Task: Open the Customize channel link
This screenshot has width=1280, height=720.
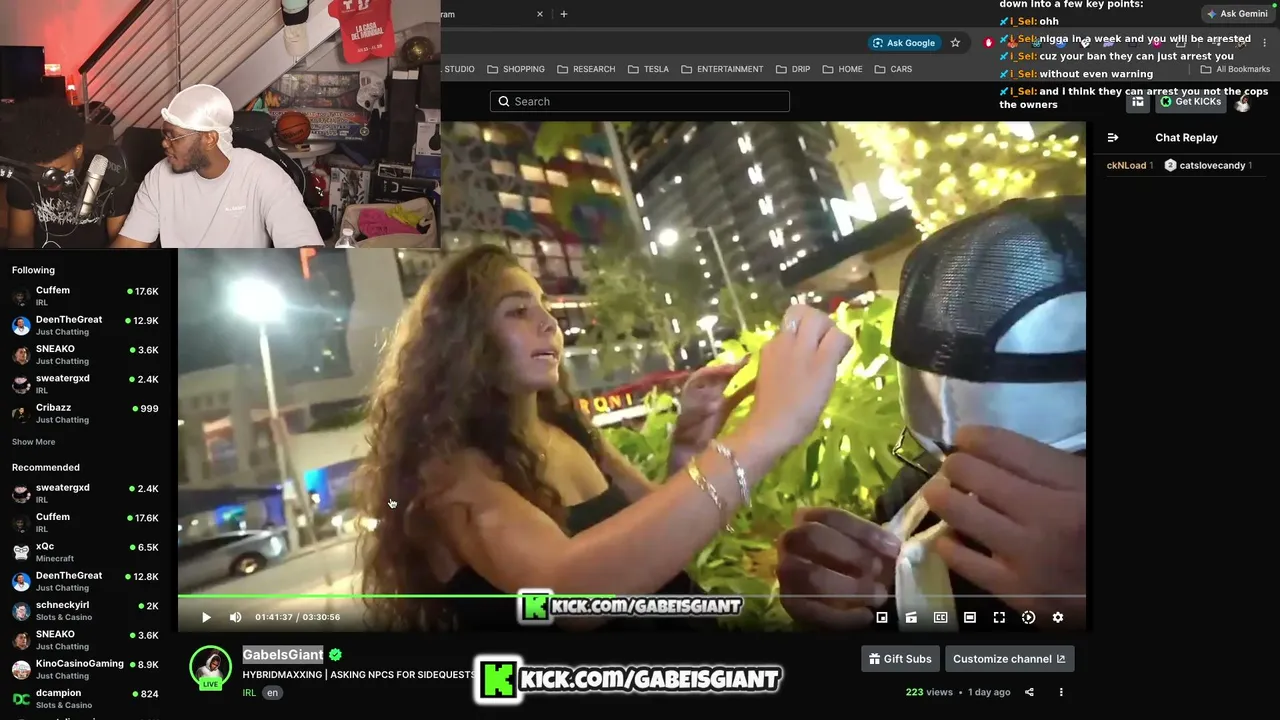Action: pos(1009,659)
